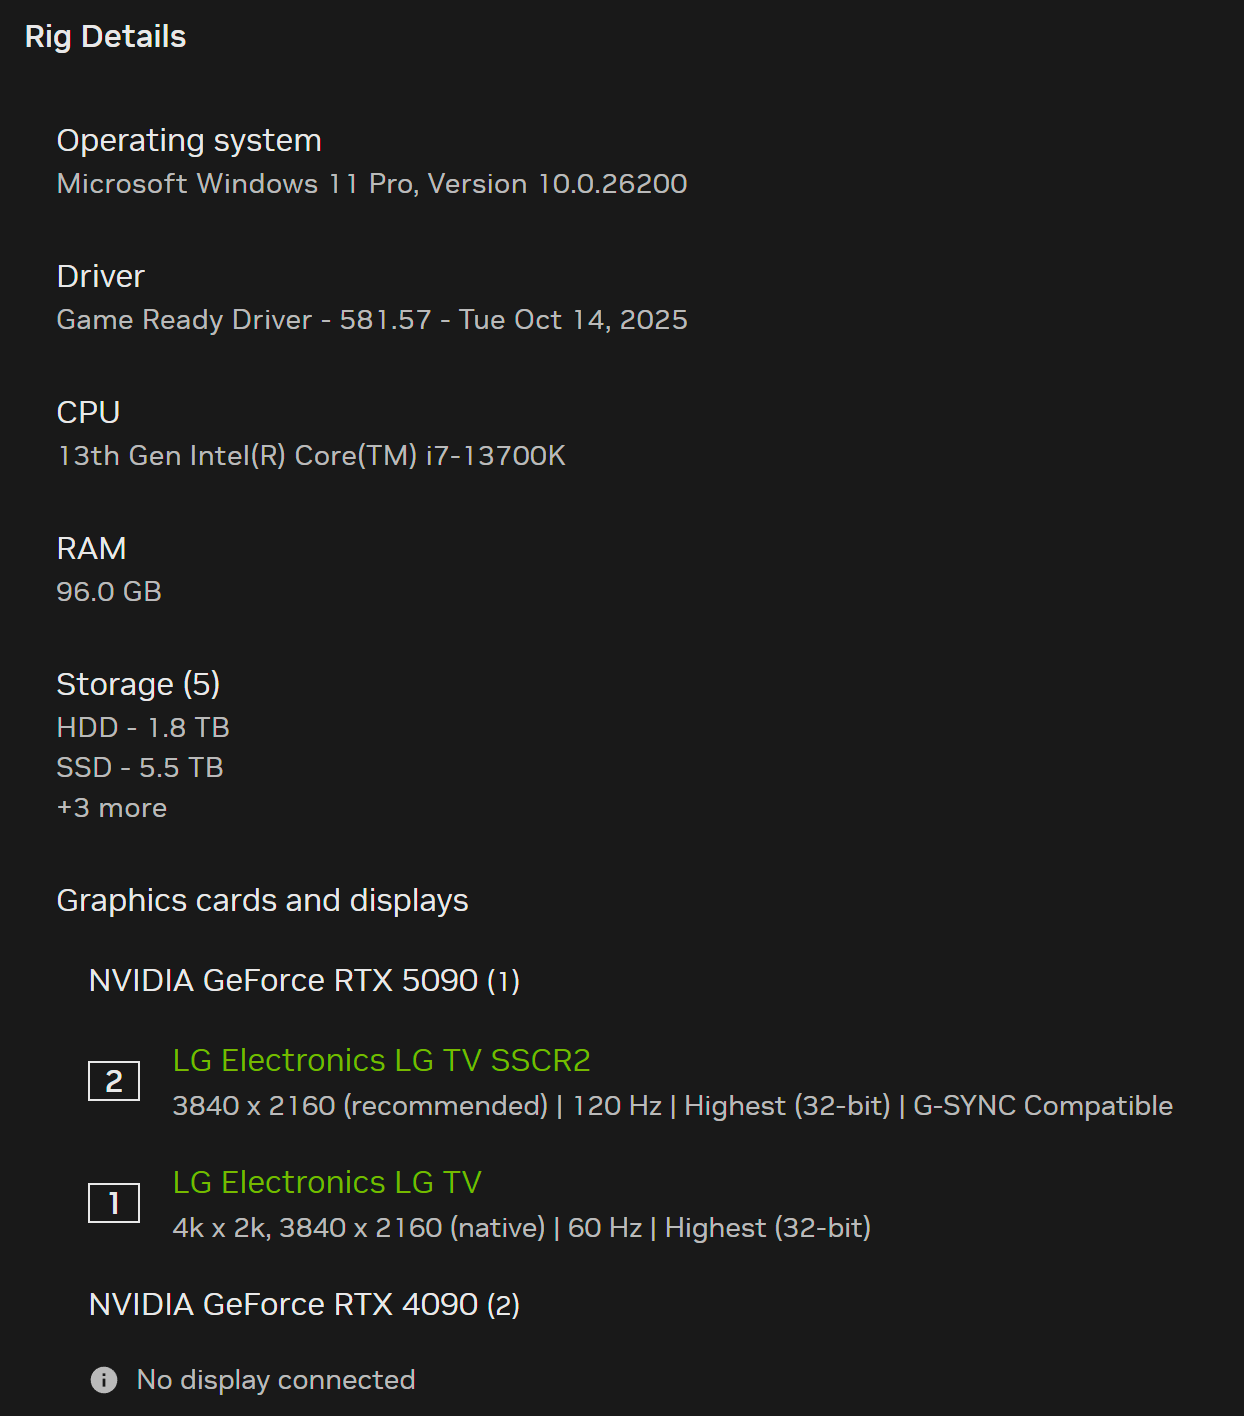Click the display number 1 badge icon
Screen dimensions: 1244x1416
(114, 1203)
